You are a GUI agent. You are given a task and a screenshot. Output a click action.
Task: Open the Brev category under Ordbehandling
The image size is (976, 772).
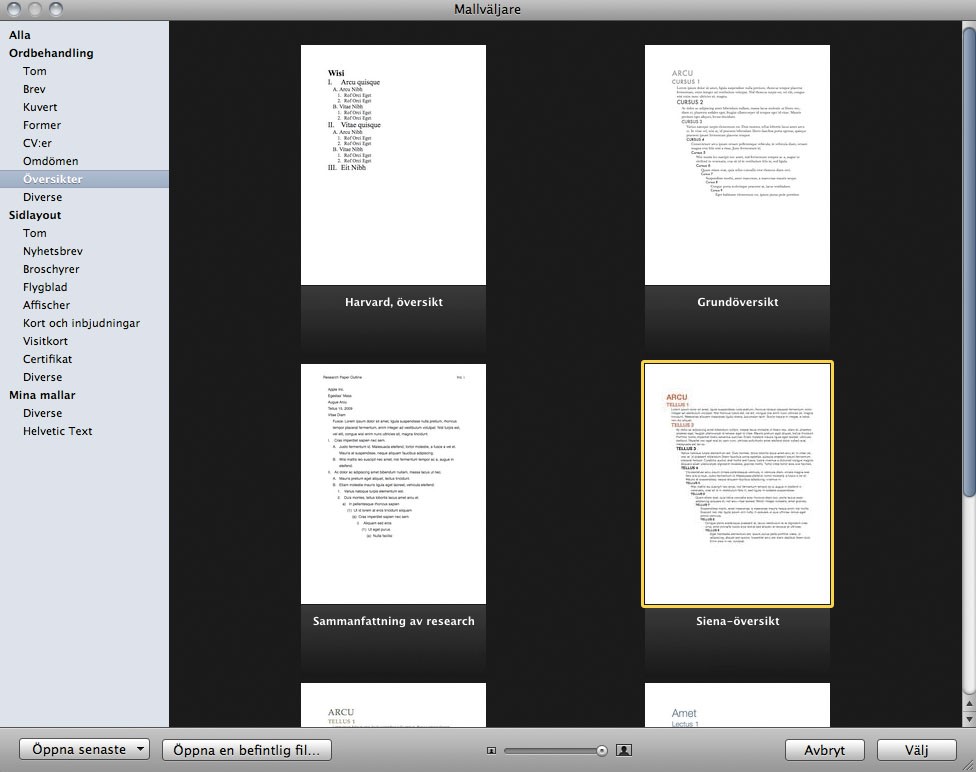(x=34, y=89)
